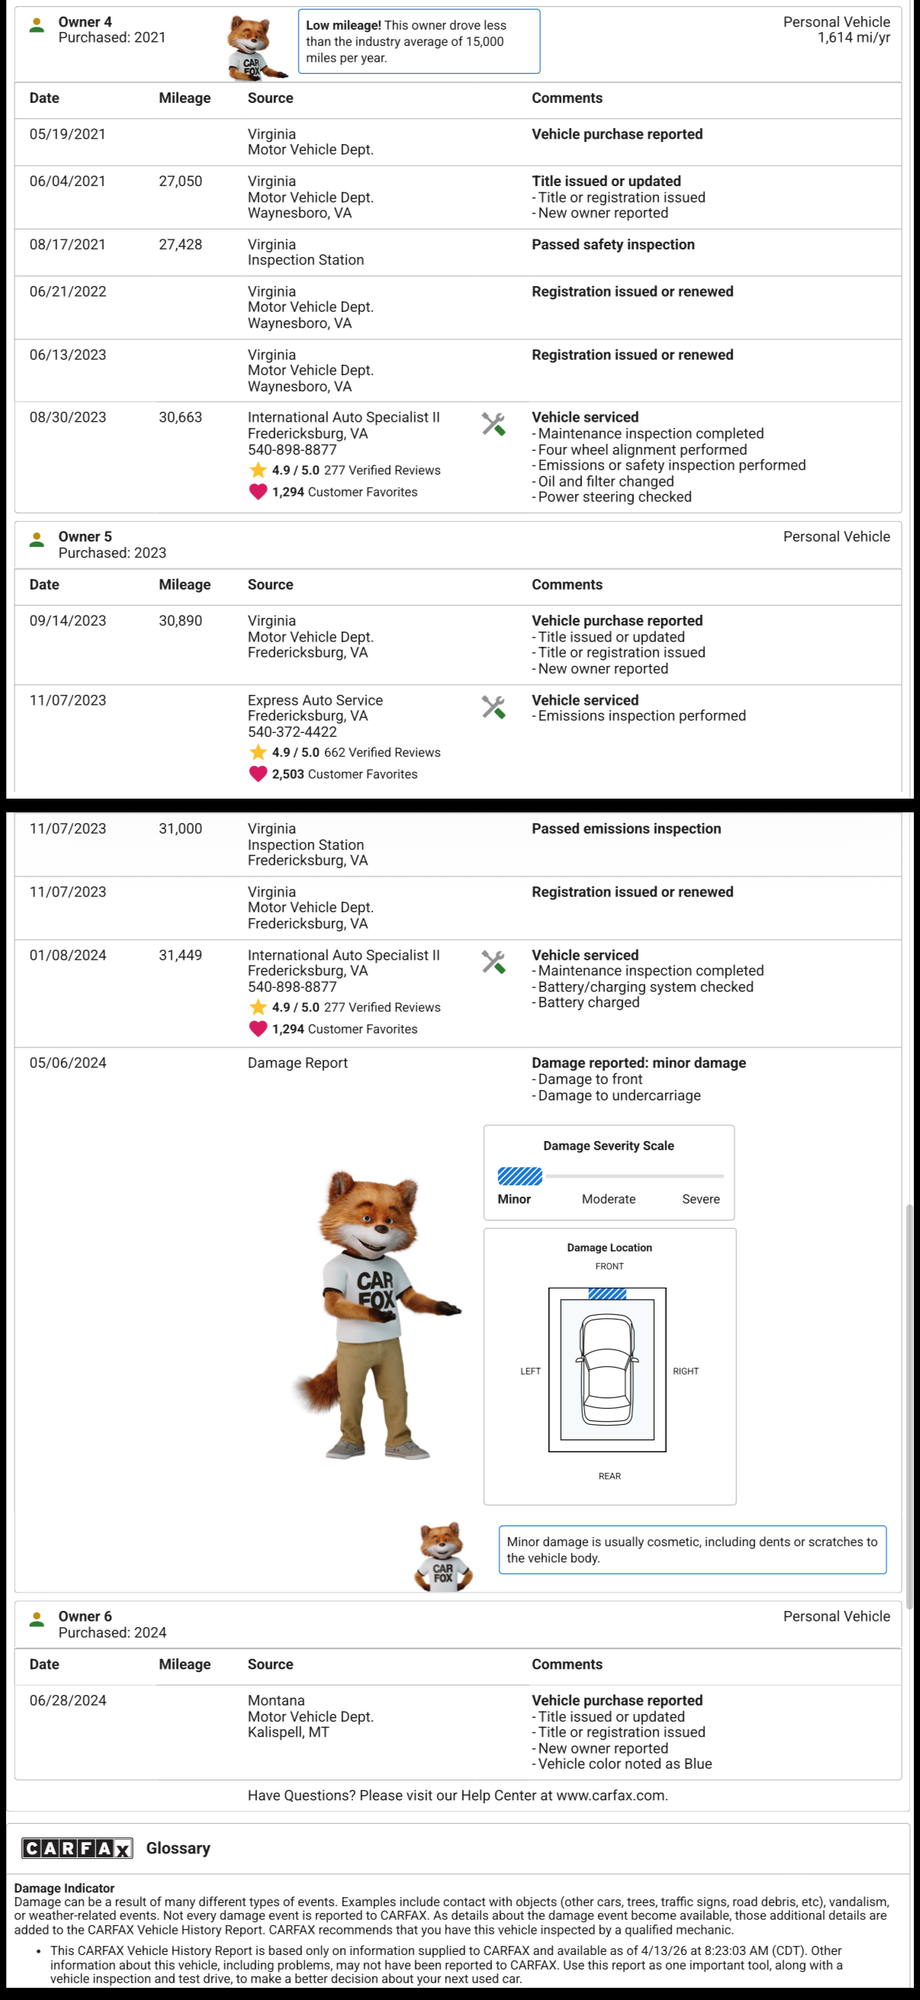This screenshot has height=2000, width=920.
Task: Click the wrench icon for 08/30/2023 service
Action: pyautogui.click(x=493, y=424)
